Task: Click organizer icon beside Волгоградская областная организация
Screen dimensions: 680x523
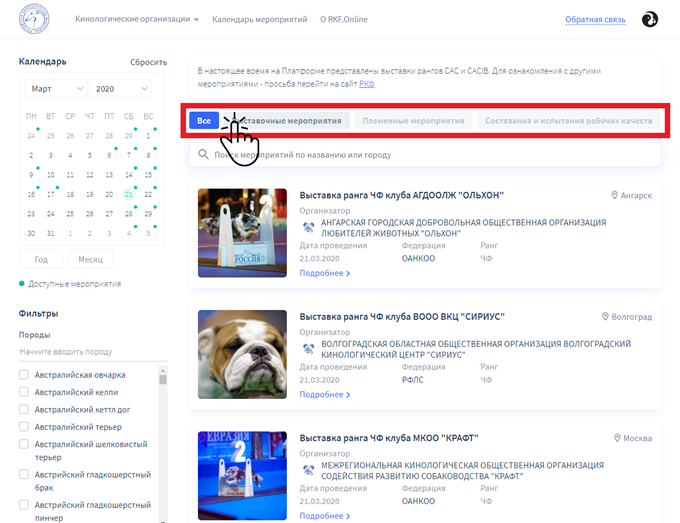Action: pyautogui.click(x=308, y=348)
